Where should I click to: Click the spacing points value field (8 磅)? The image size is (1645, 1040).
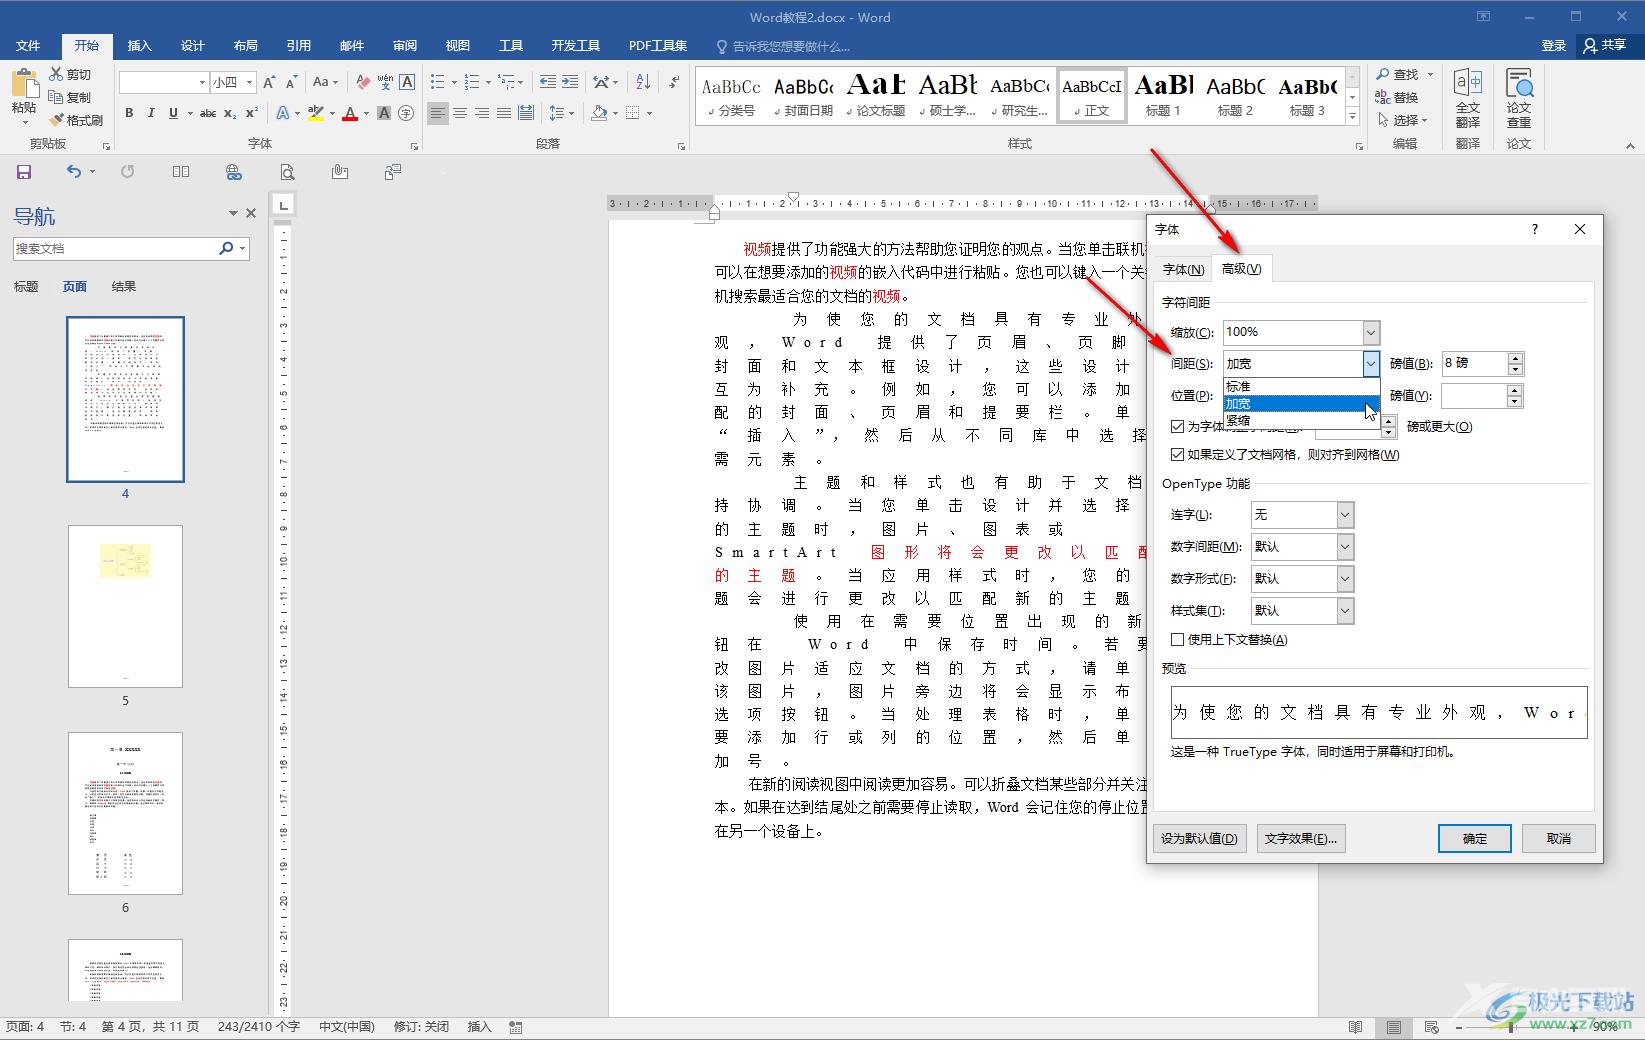pyautogui.click(x=1474, y=364)
